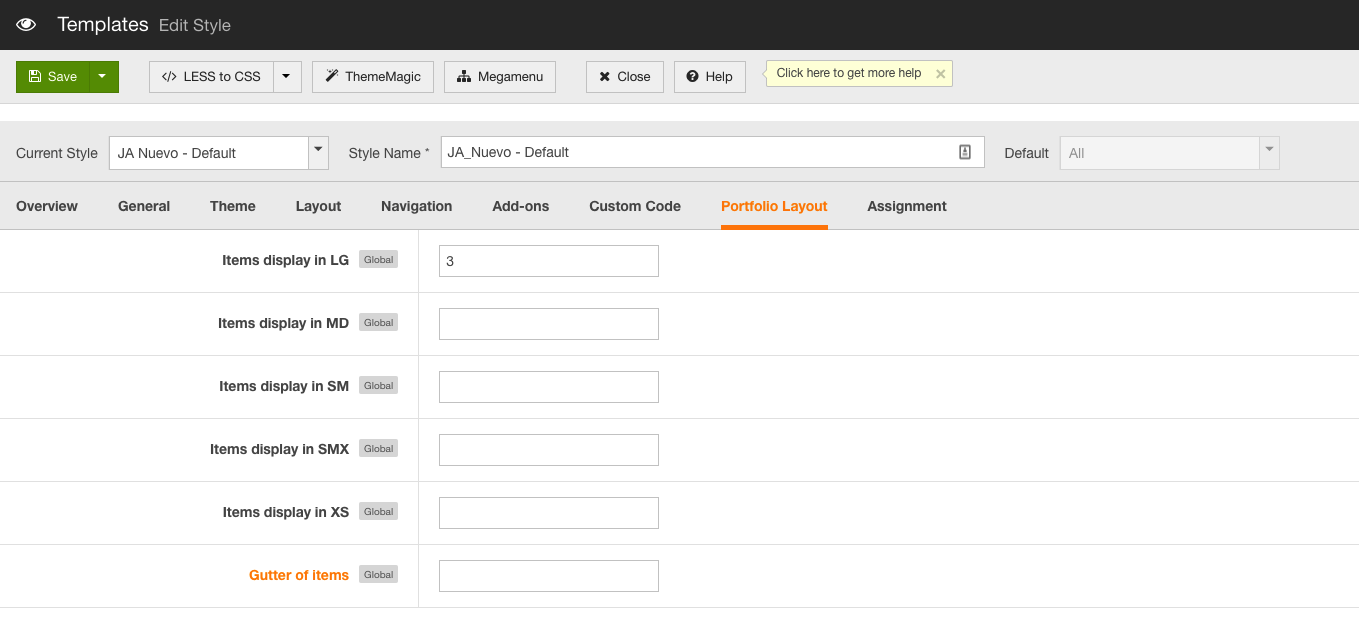
Task: Open the Add-ons tab
Action: 520,206
